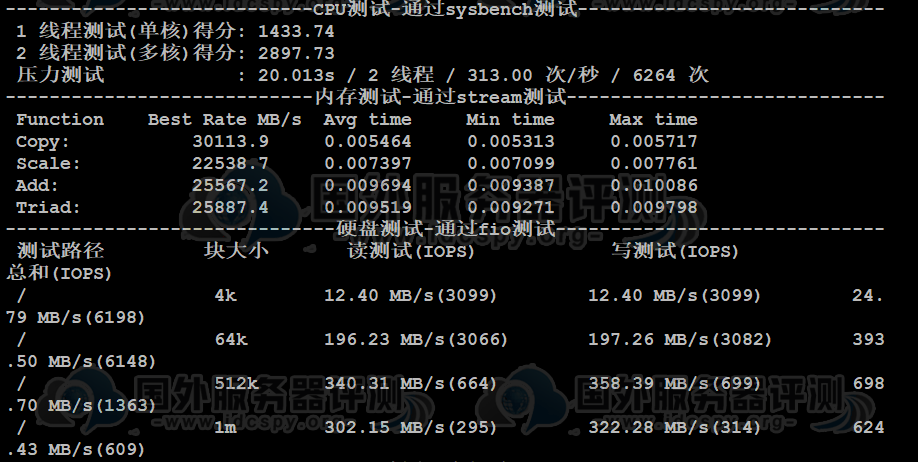Image resolution: width=918 pixels, height=462 pixels.
Task: Select 512k write result 358.39 MB/s(699)
Action: pyautogui.click(x=674, y=384)
